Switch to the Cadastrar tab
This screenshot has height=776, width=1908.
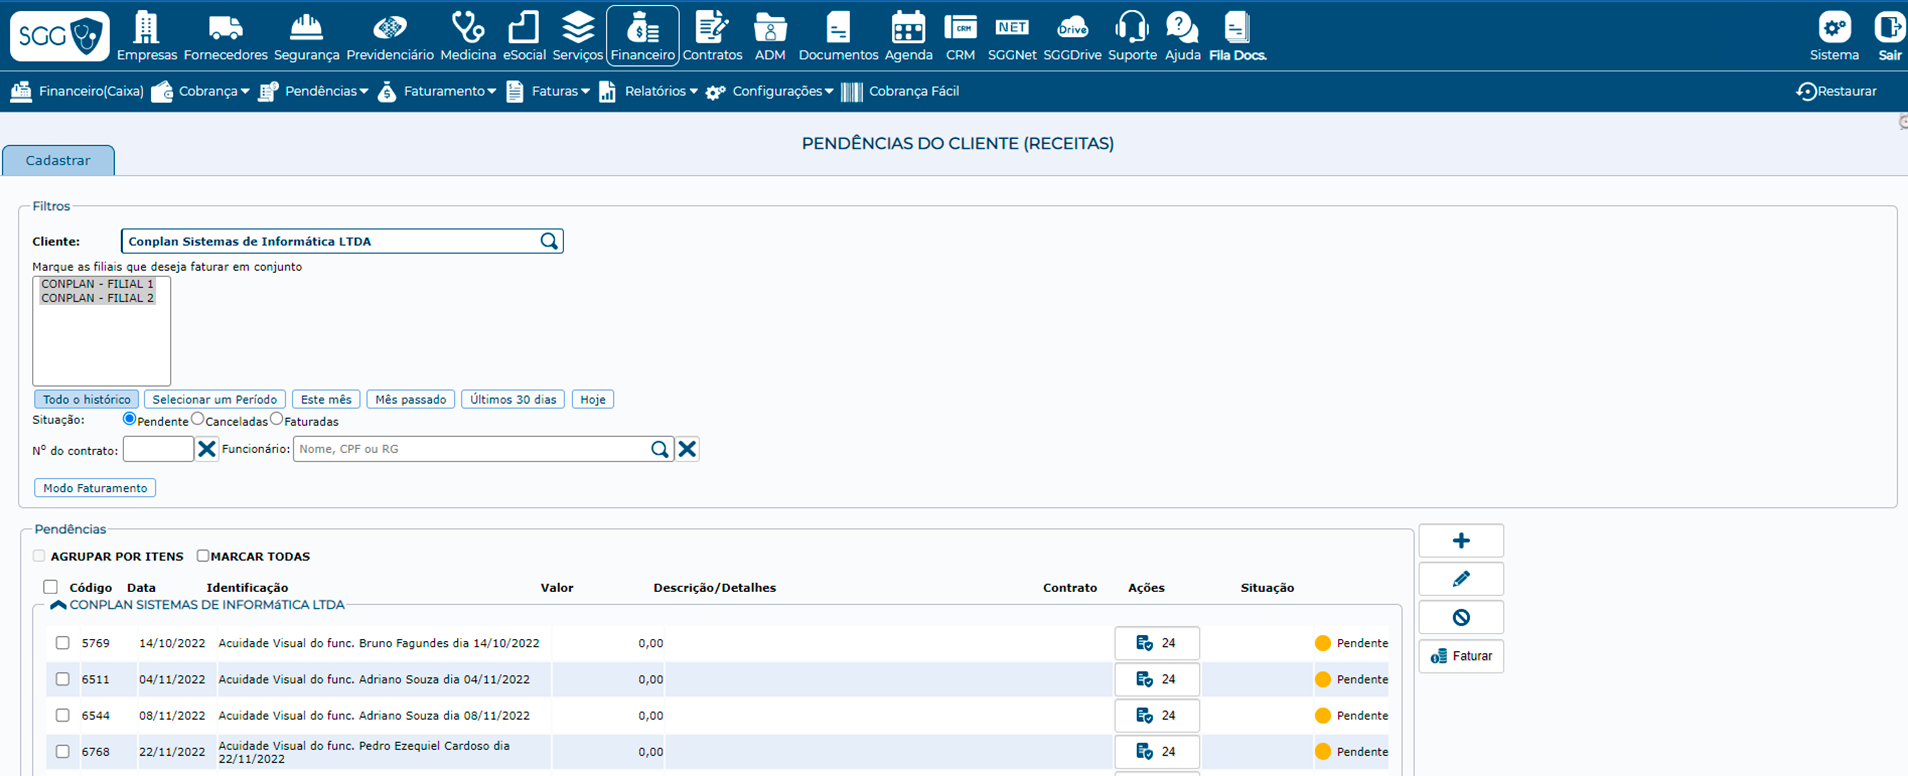point(58,160)
